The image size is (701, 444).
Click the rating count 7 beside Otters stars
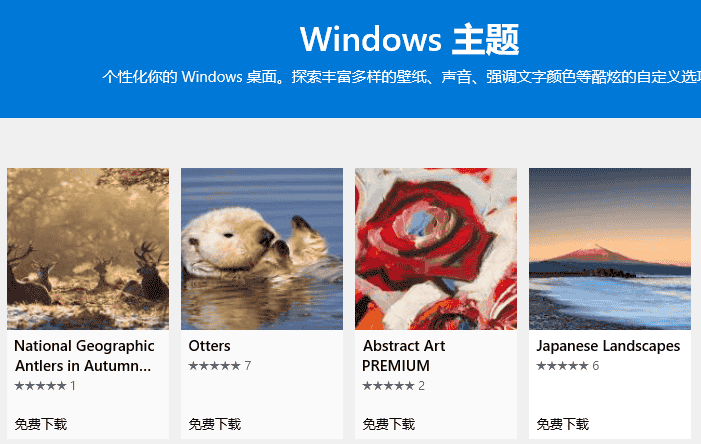tap(248, 366)
